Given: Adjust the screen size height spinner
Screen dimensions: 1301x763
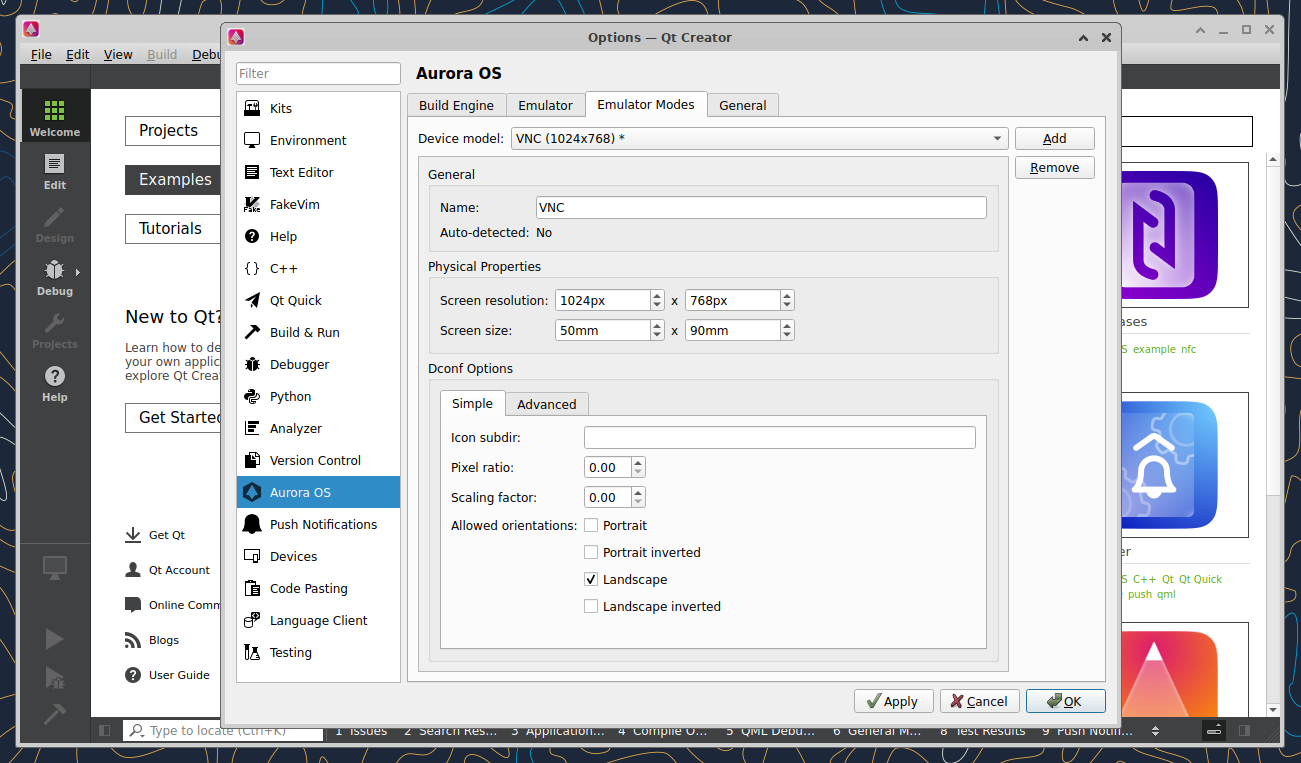Looking at the screenshot, I should point(740,330).
